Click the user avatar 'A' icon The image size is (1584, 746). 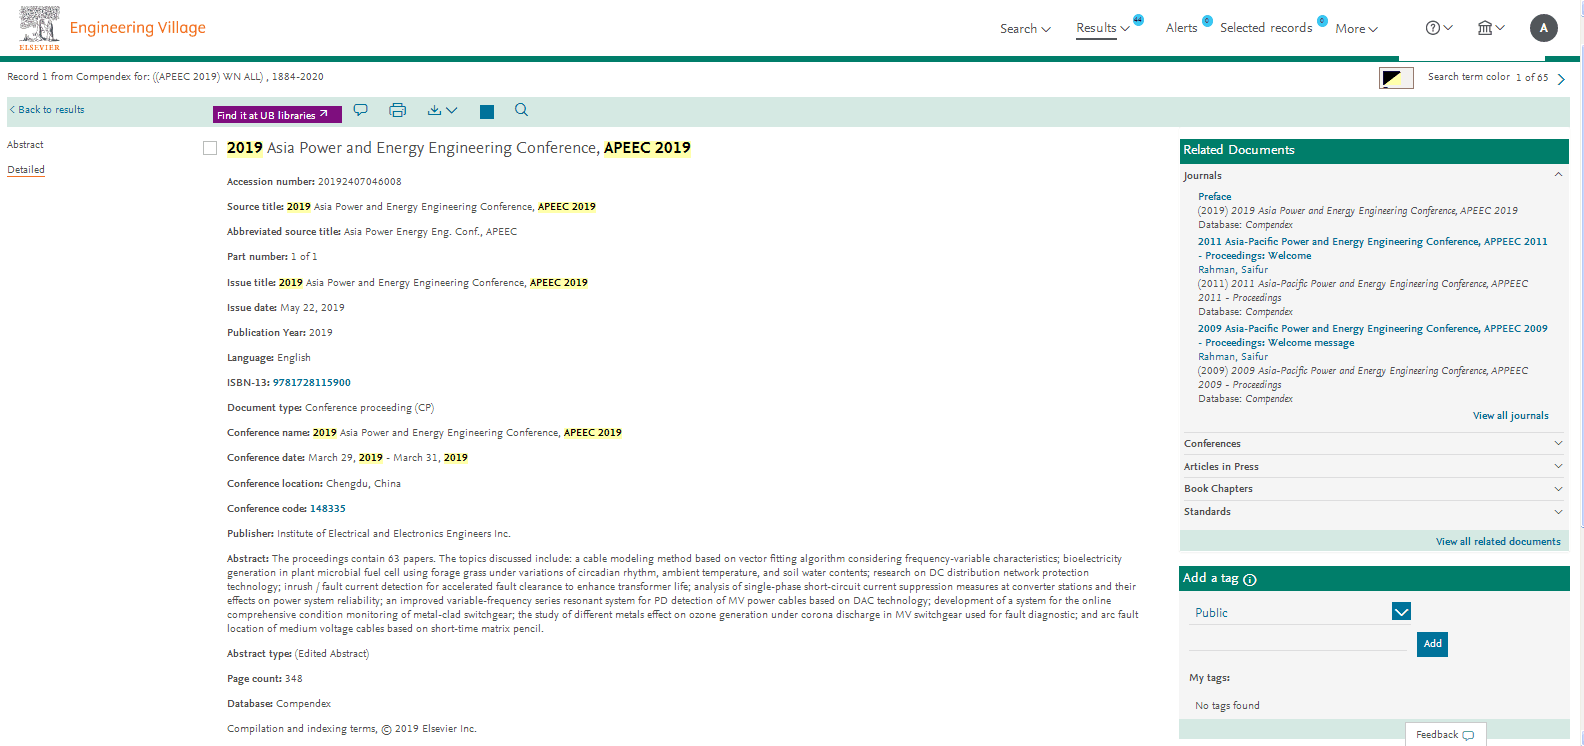point(1544,28)
